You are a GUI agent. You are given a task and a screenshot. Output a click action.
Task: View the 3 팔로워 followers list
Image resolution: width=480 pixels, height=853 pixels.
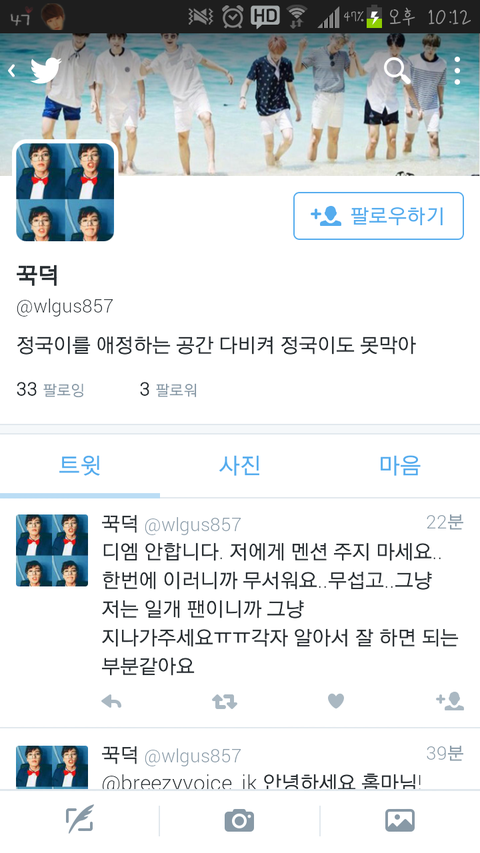[168, 390]
